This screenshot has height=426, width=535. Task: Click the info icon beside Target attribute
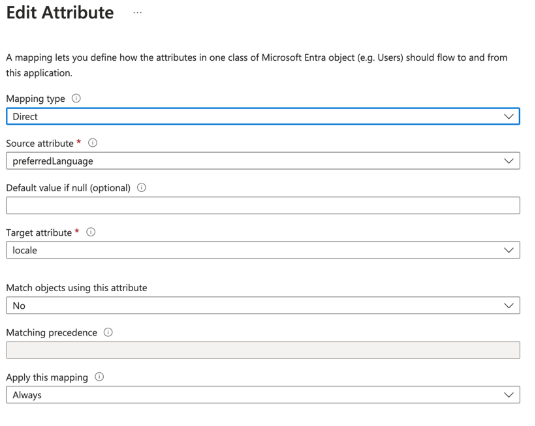coord(91,232)
